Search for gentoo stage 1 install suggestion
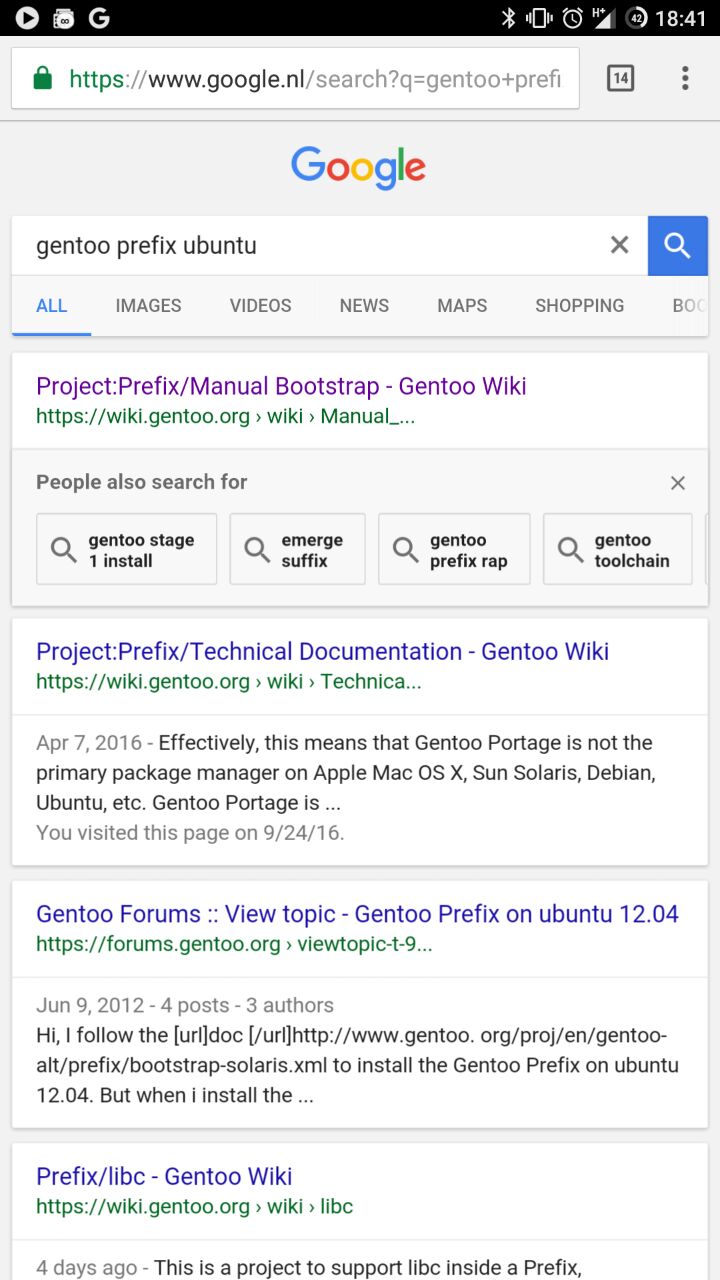The image size is (720, 1280). pos(126,549)
